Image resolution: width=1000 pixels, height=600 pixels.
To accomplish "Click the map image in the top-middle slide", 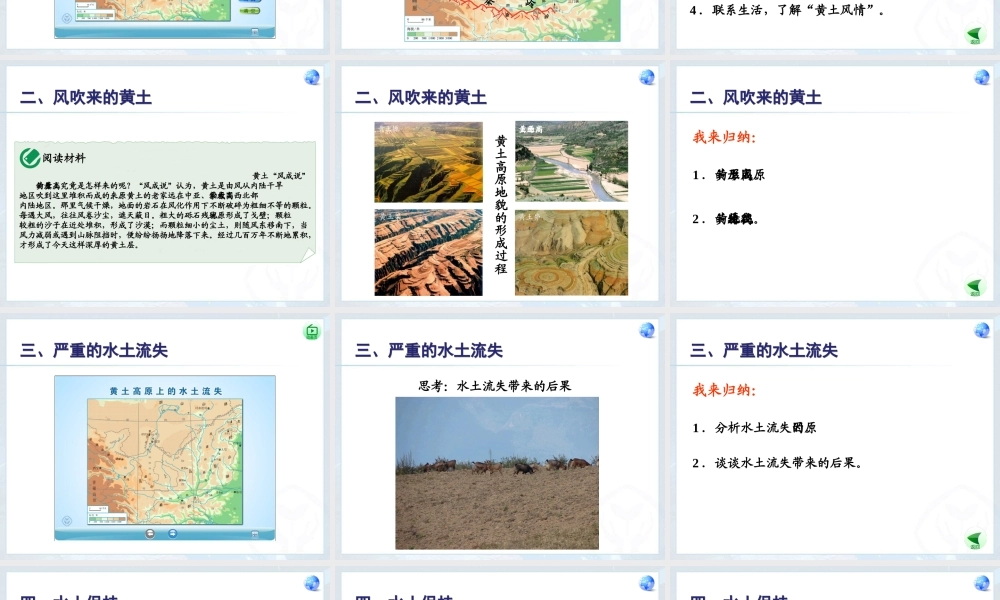I will 512,20.
